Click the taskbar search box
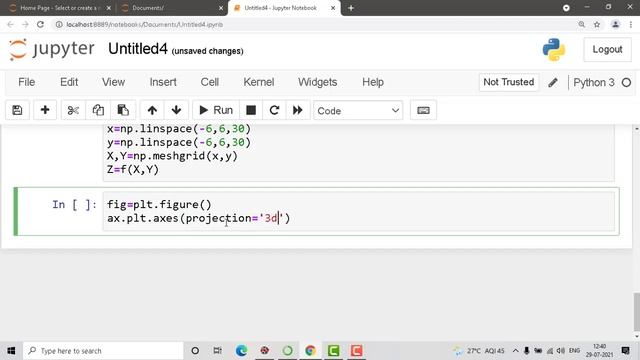The width and height of the screenshot is (640, 360). [103, 351]
